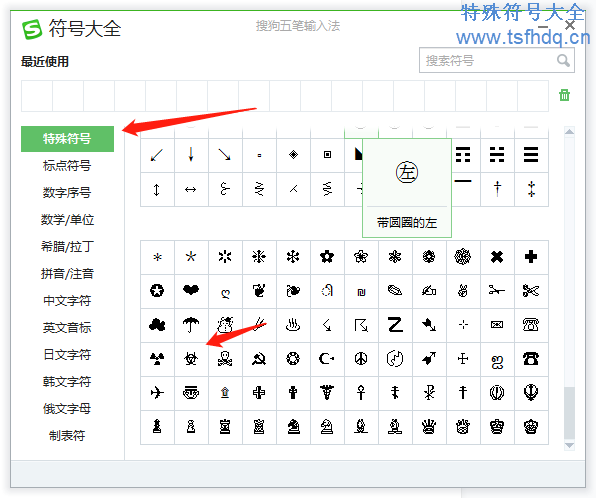Viewport: 596px width, 498px height.
Task: Insert the ankh symbol
Action: point(361,393)
